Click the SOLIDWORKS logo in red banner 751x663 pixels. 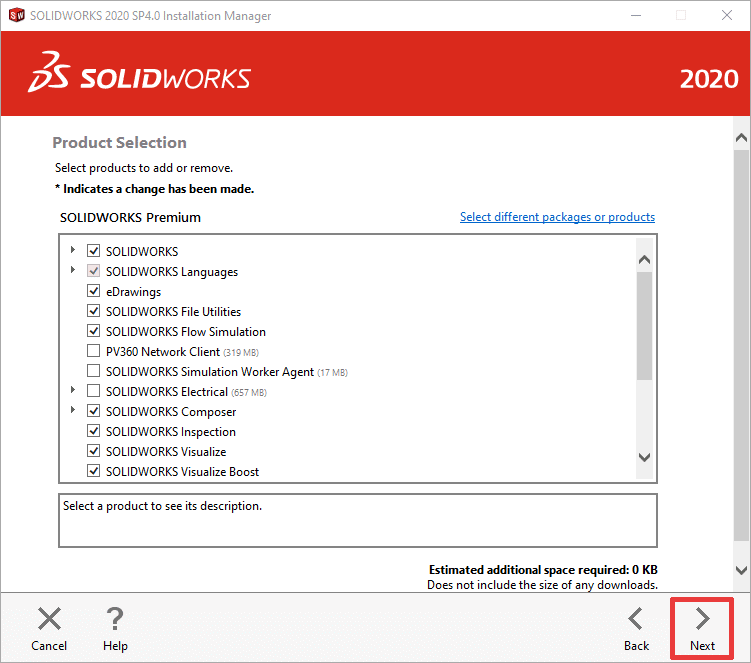[x=139, y=73]
